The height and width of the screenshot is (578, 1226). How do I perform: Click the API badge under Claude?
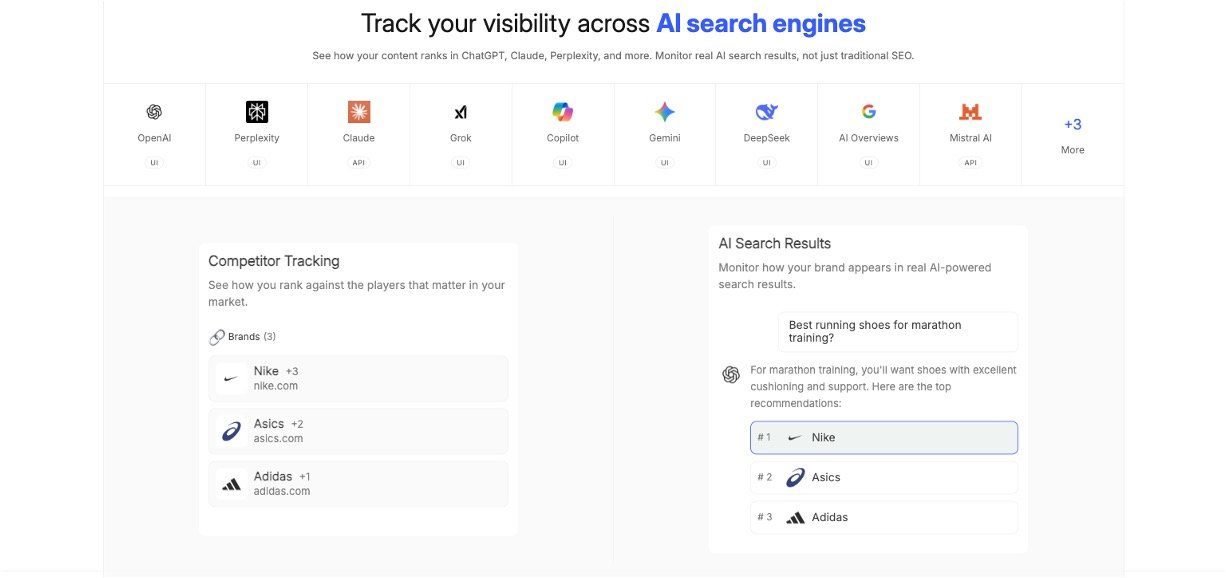coord(359,162)
